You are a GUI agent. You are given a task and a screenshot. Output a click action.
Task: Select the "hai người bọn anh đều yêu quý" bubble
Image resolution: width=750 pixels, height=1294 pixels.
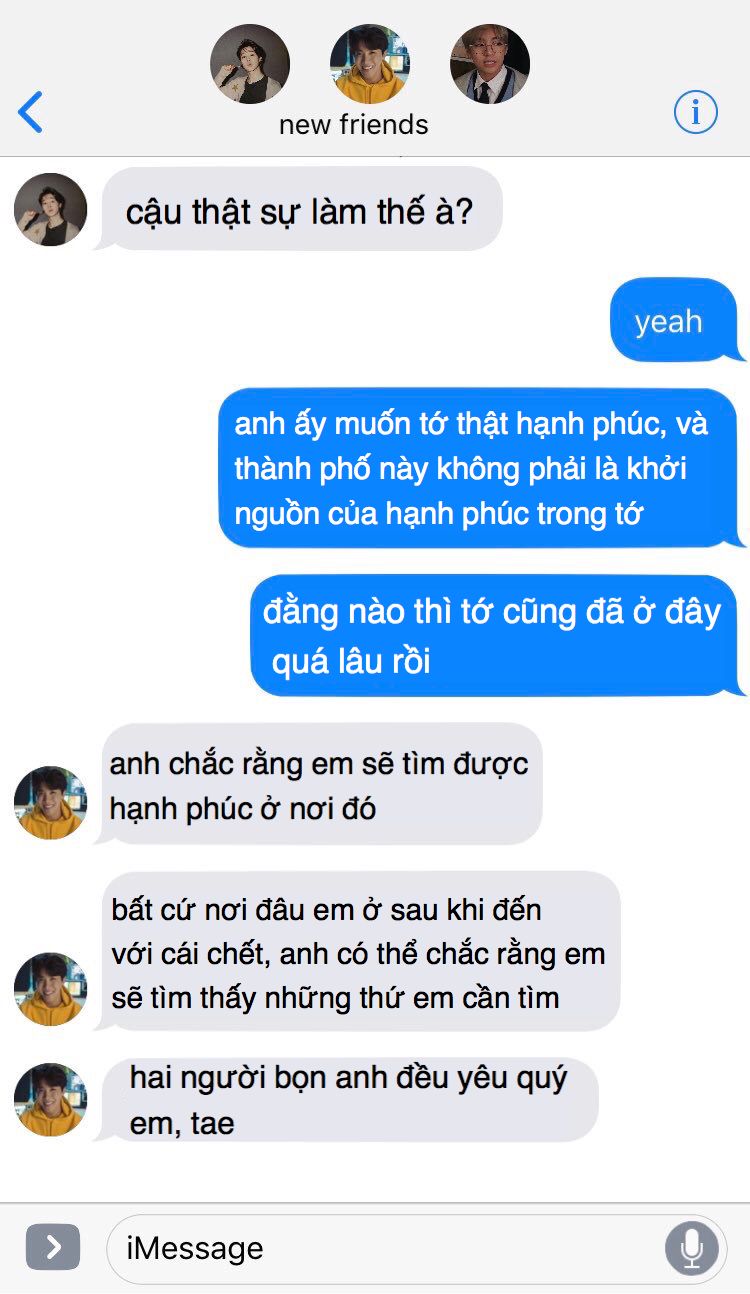pos(347,1099)
